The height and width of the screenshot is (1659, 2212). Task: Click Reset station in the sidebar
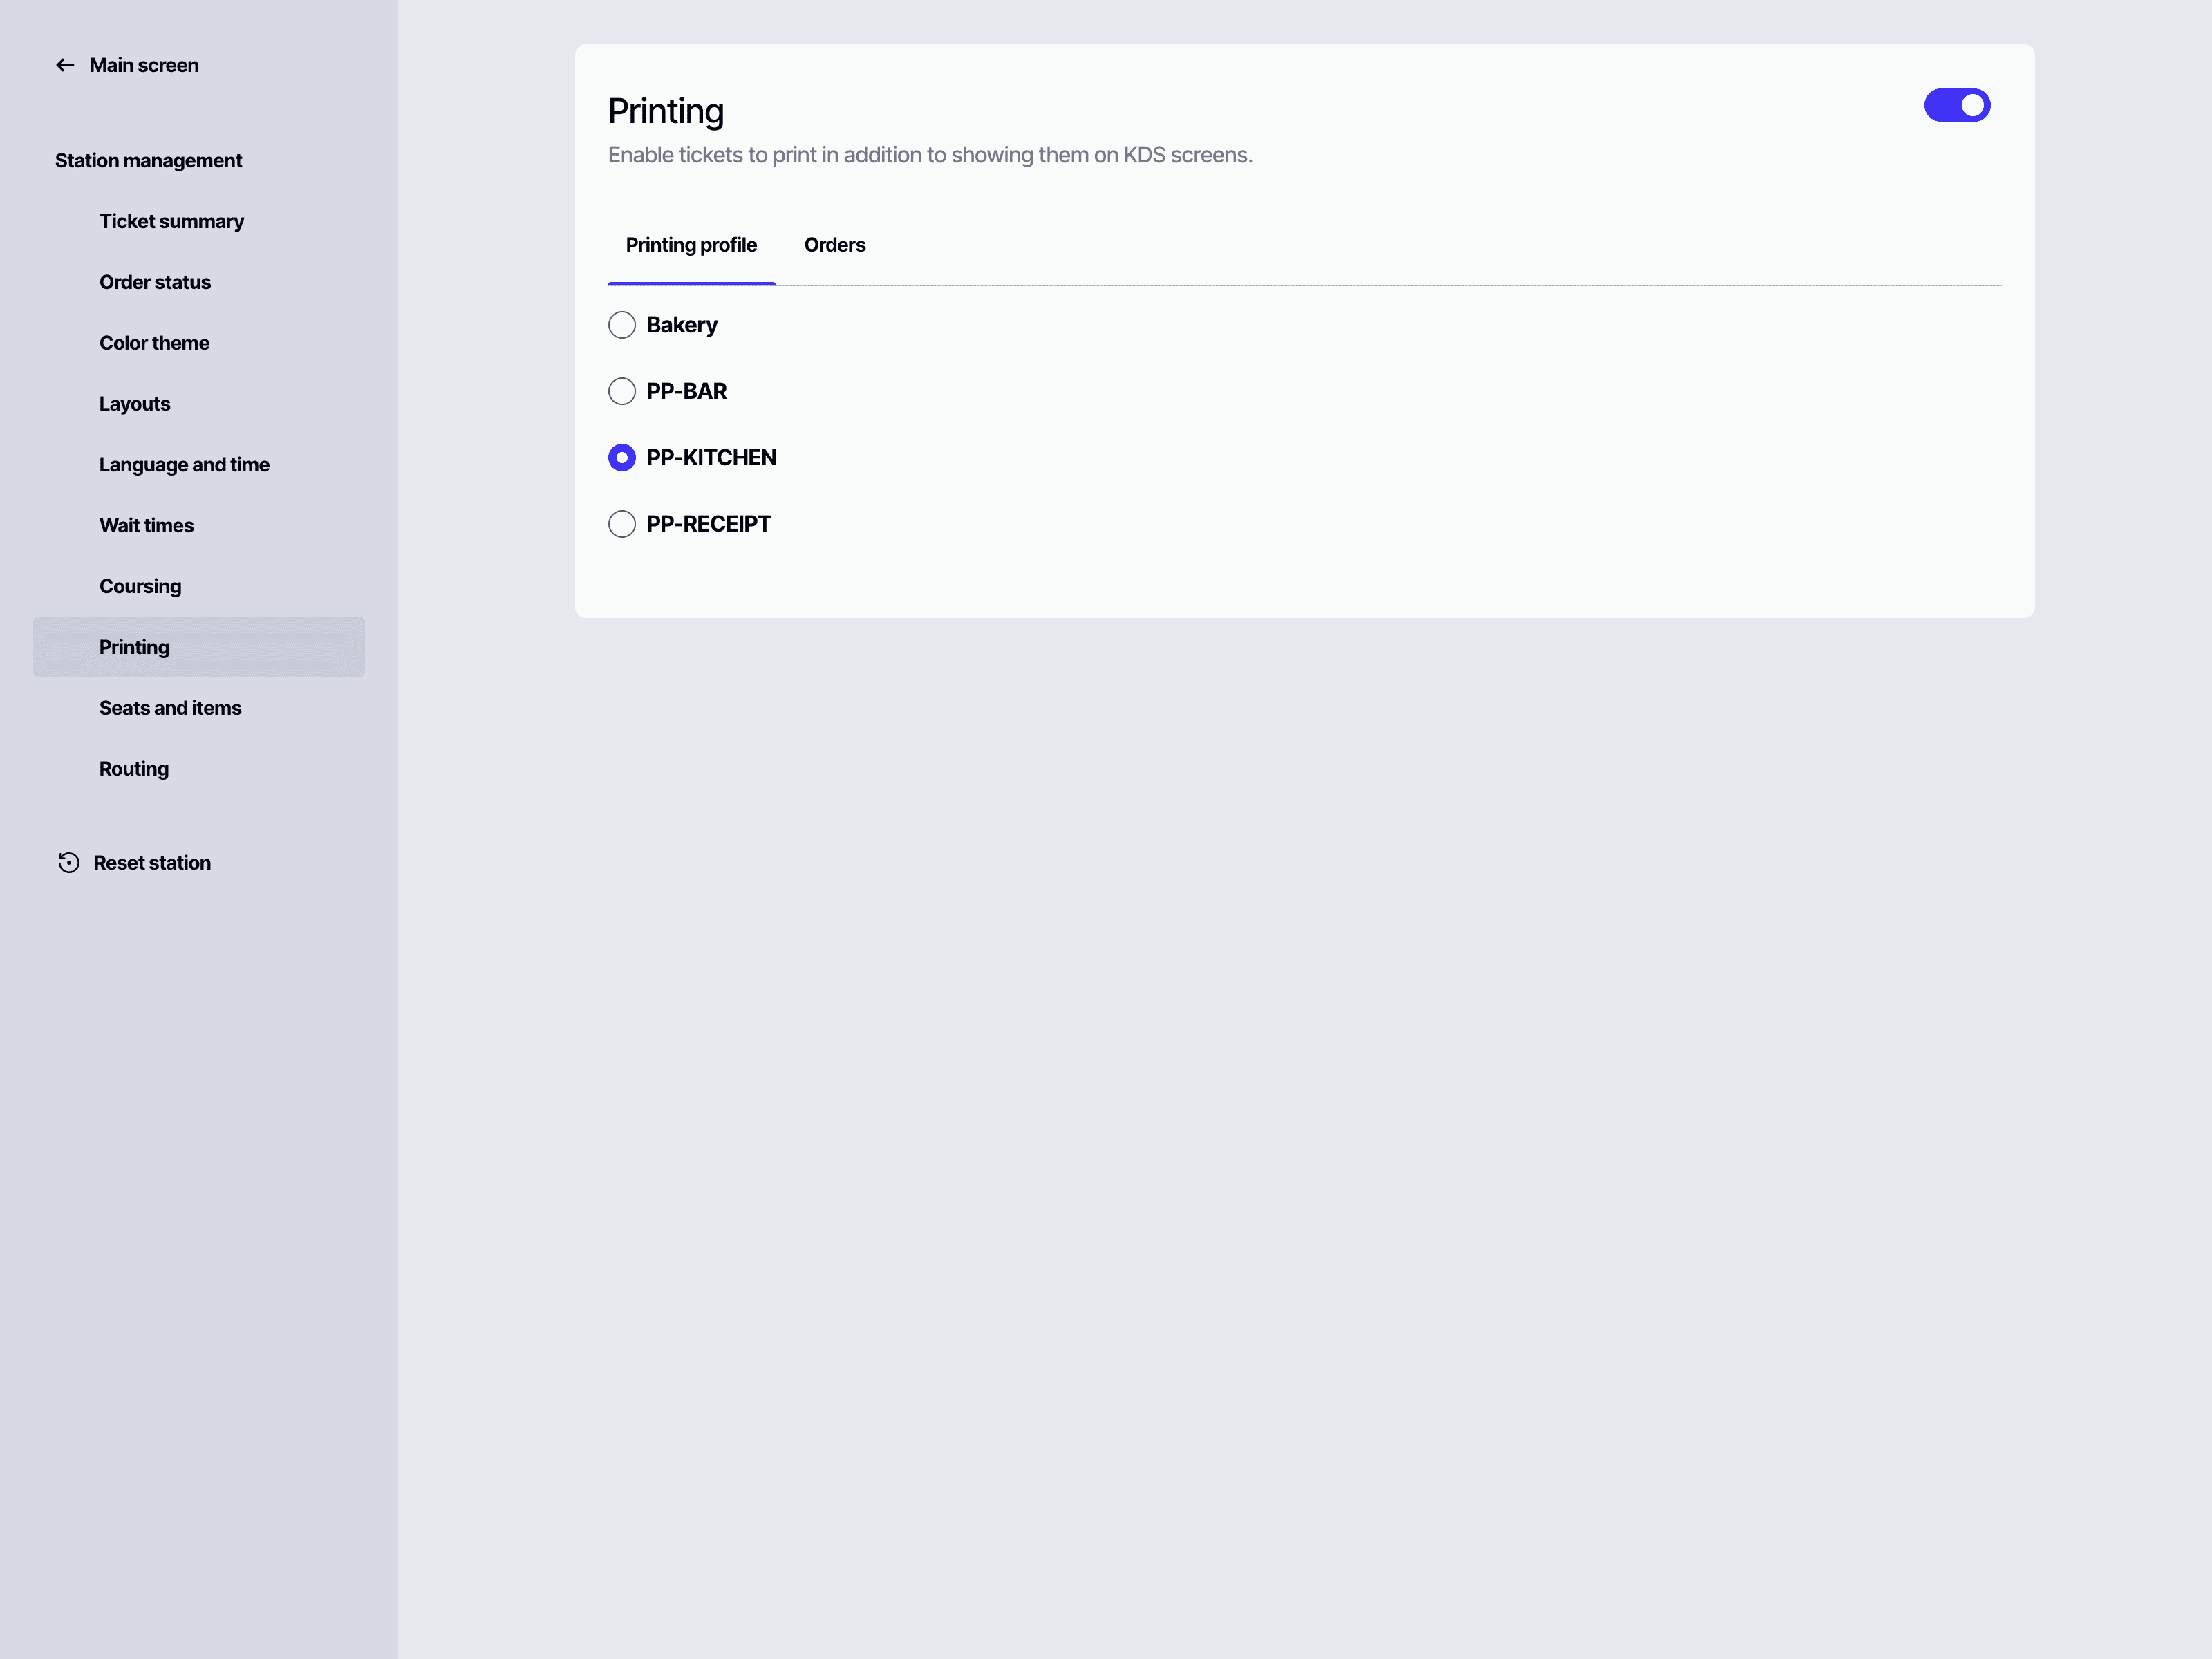pyautogui.click(x=151, y=862)
